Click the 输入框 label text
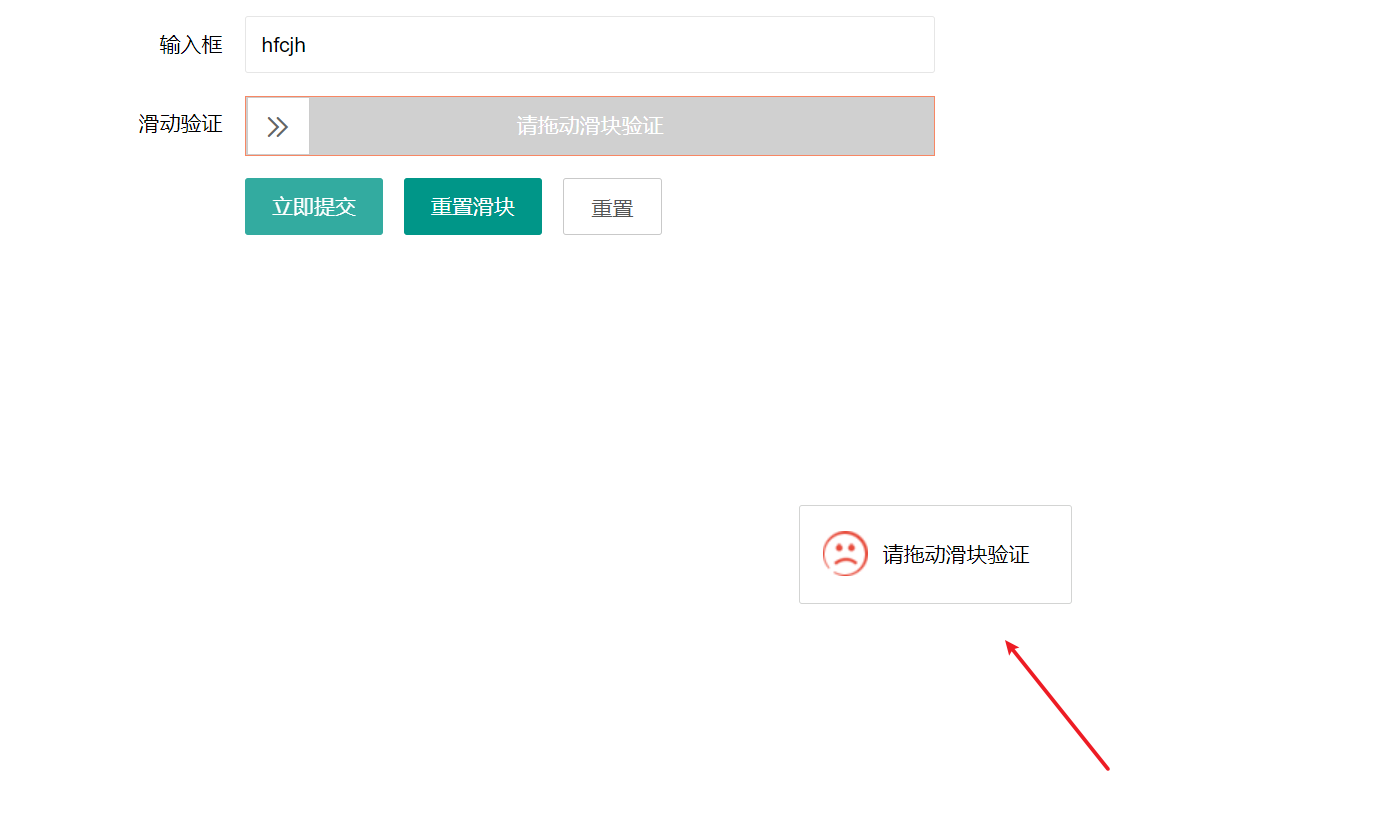 190,44
